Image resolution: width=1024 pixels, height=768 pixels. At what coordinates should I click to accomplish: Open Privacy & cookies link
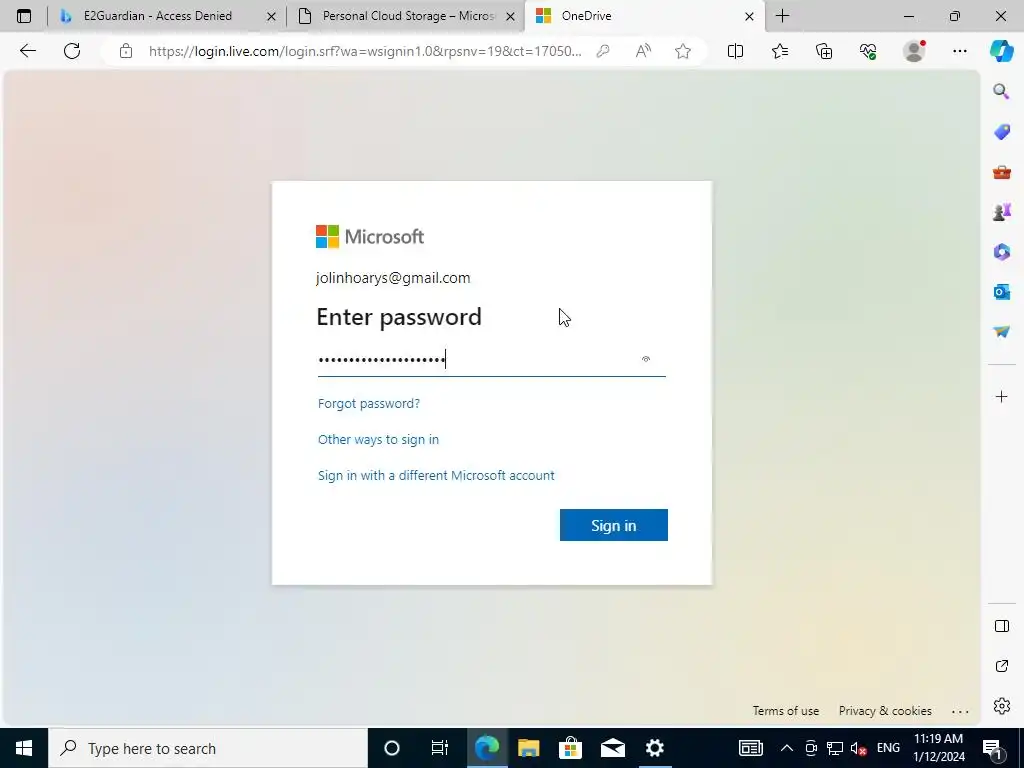[x=885, y=711]
